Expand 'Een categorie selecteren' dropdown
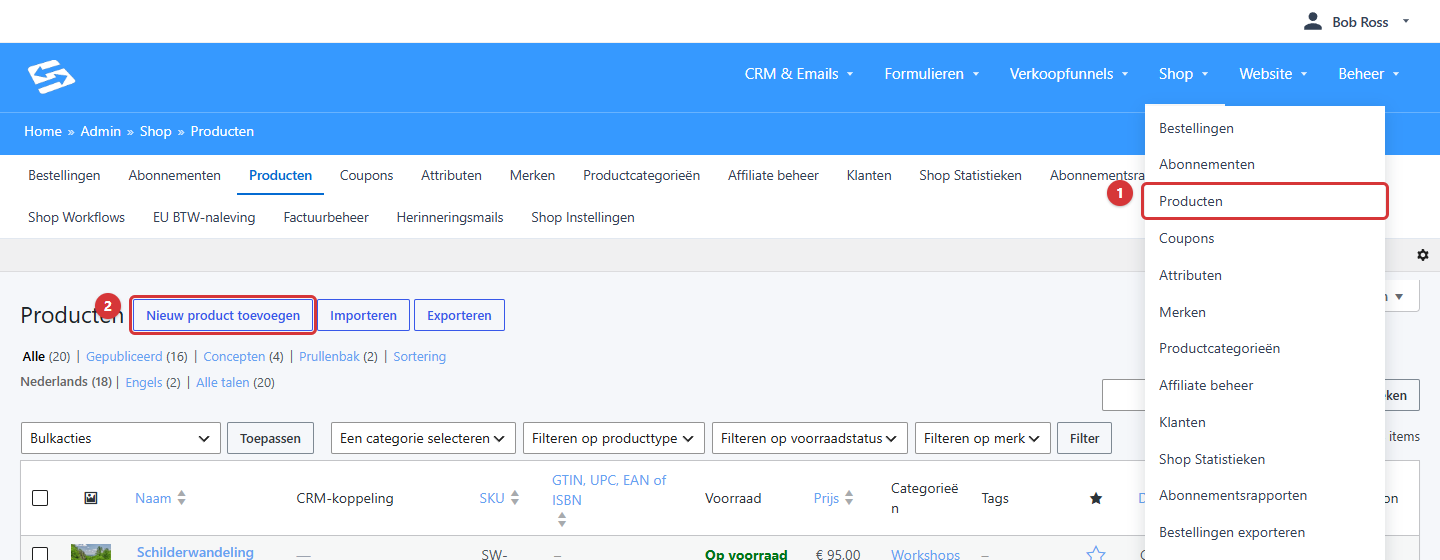This screenshot has width=1440, height=560. 424,438
